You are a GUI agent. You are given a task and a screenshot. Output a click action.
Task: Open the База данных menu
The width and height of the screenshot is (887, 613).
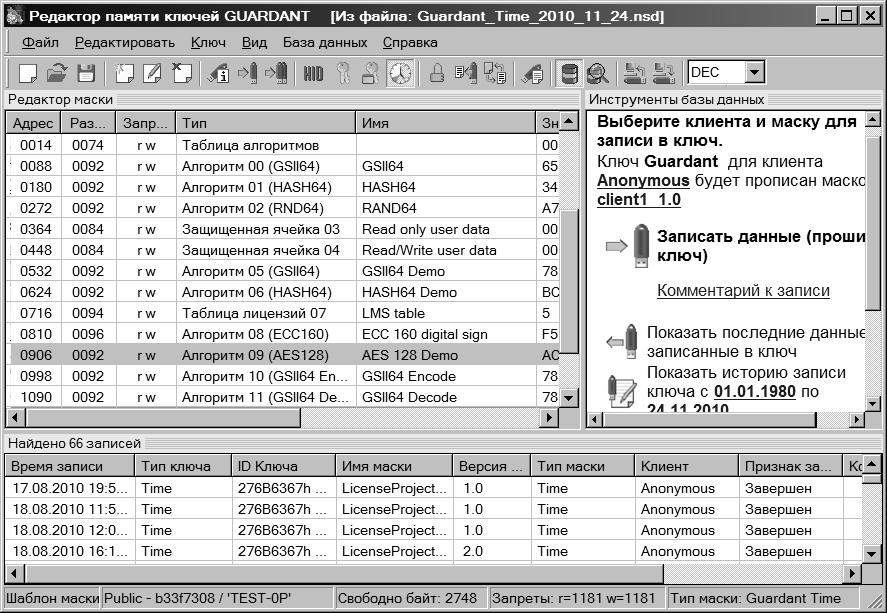tap(324, 42)
